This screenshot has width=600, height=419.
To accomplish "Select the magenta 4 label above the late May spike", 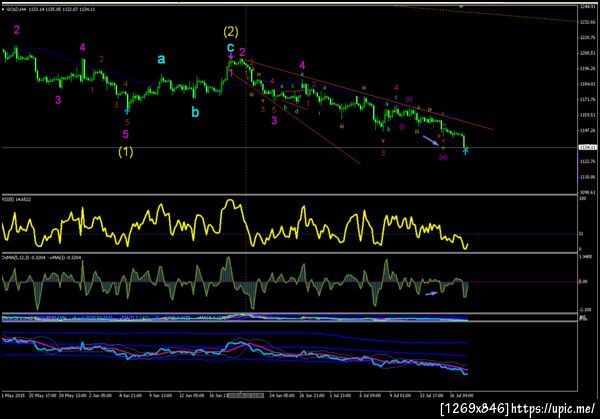I will pos(83,47).
